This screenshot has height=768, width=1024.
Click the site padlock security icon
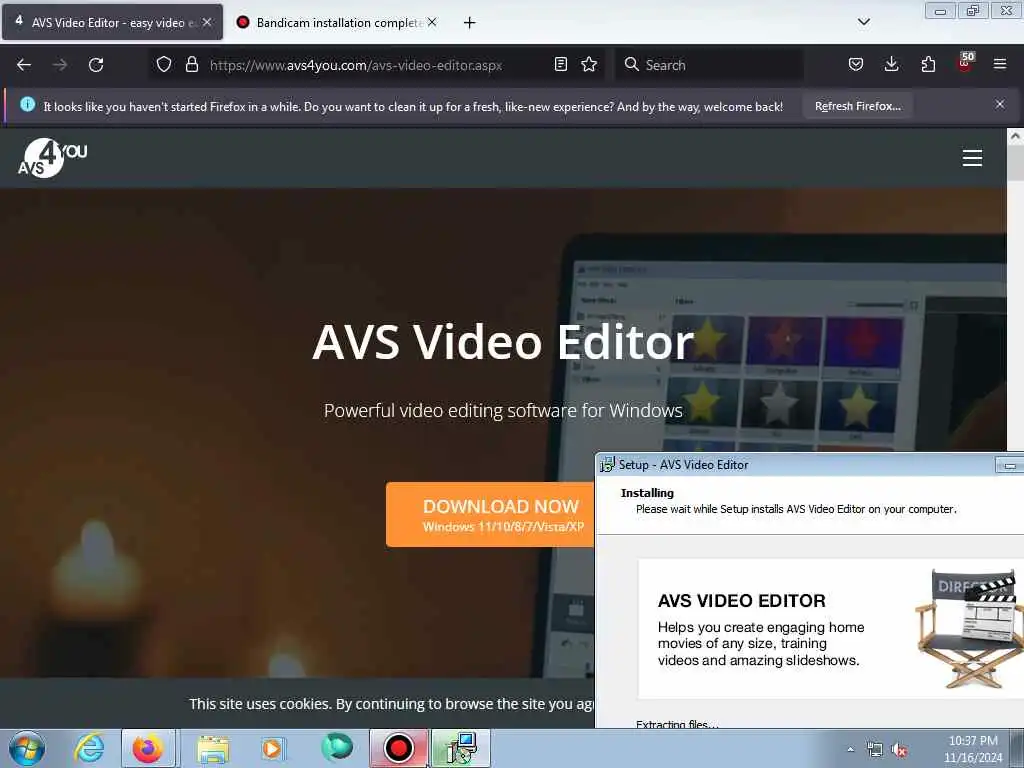coord(191,64)
